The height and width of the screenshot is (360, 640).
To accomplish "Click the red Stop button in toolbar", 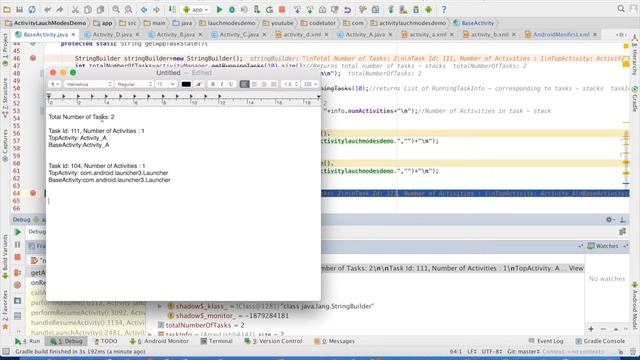I will point(282,9).
